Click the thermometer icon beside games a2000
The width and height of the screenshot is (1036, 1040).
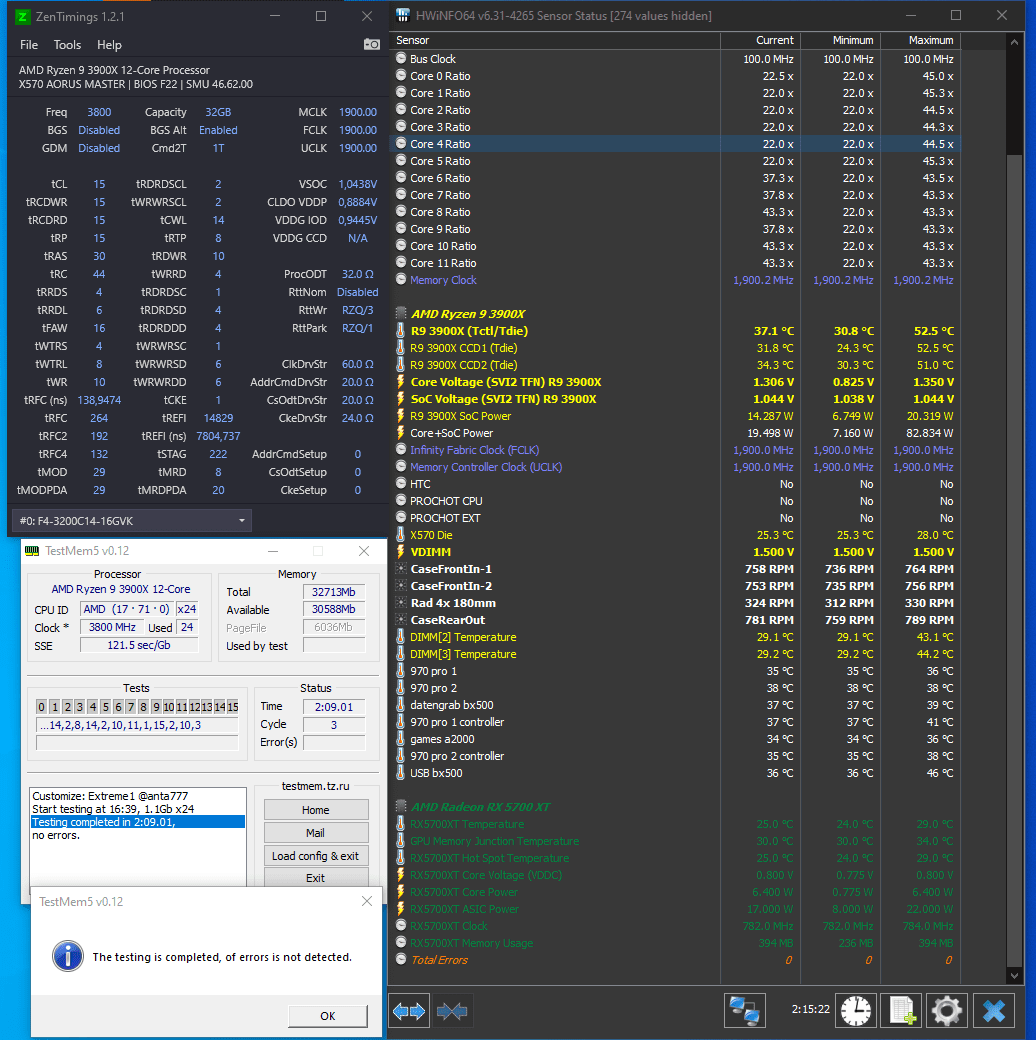point(401,738)
